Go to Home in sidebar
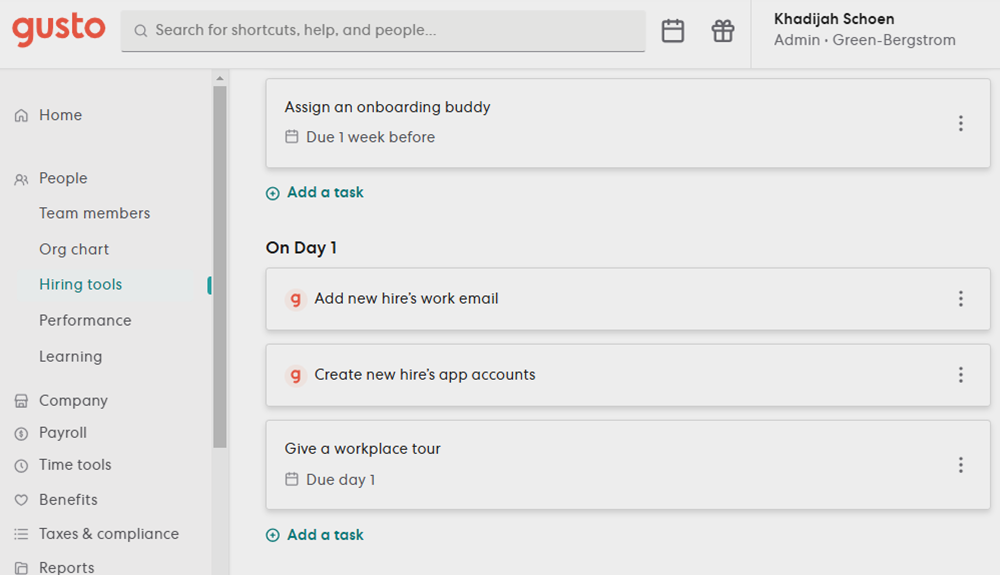This screenshot has height=575, width=1000. pyautogui.click(x=60, y=115)
